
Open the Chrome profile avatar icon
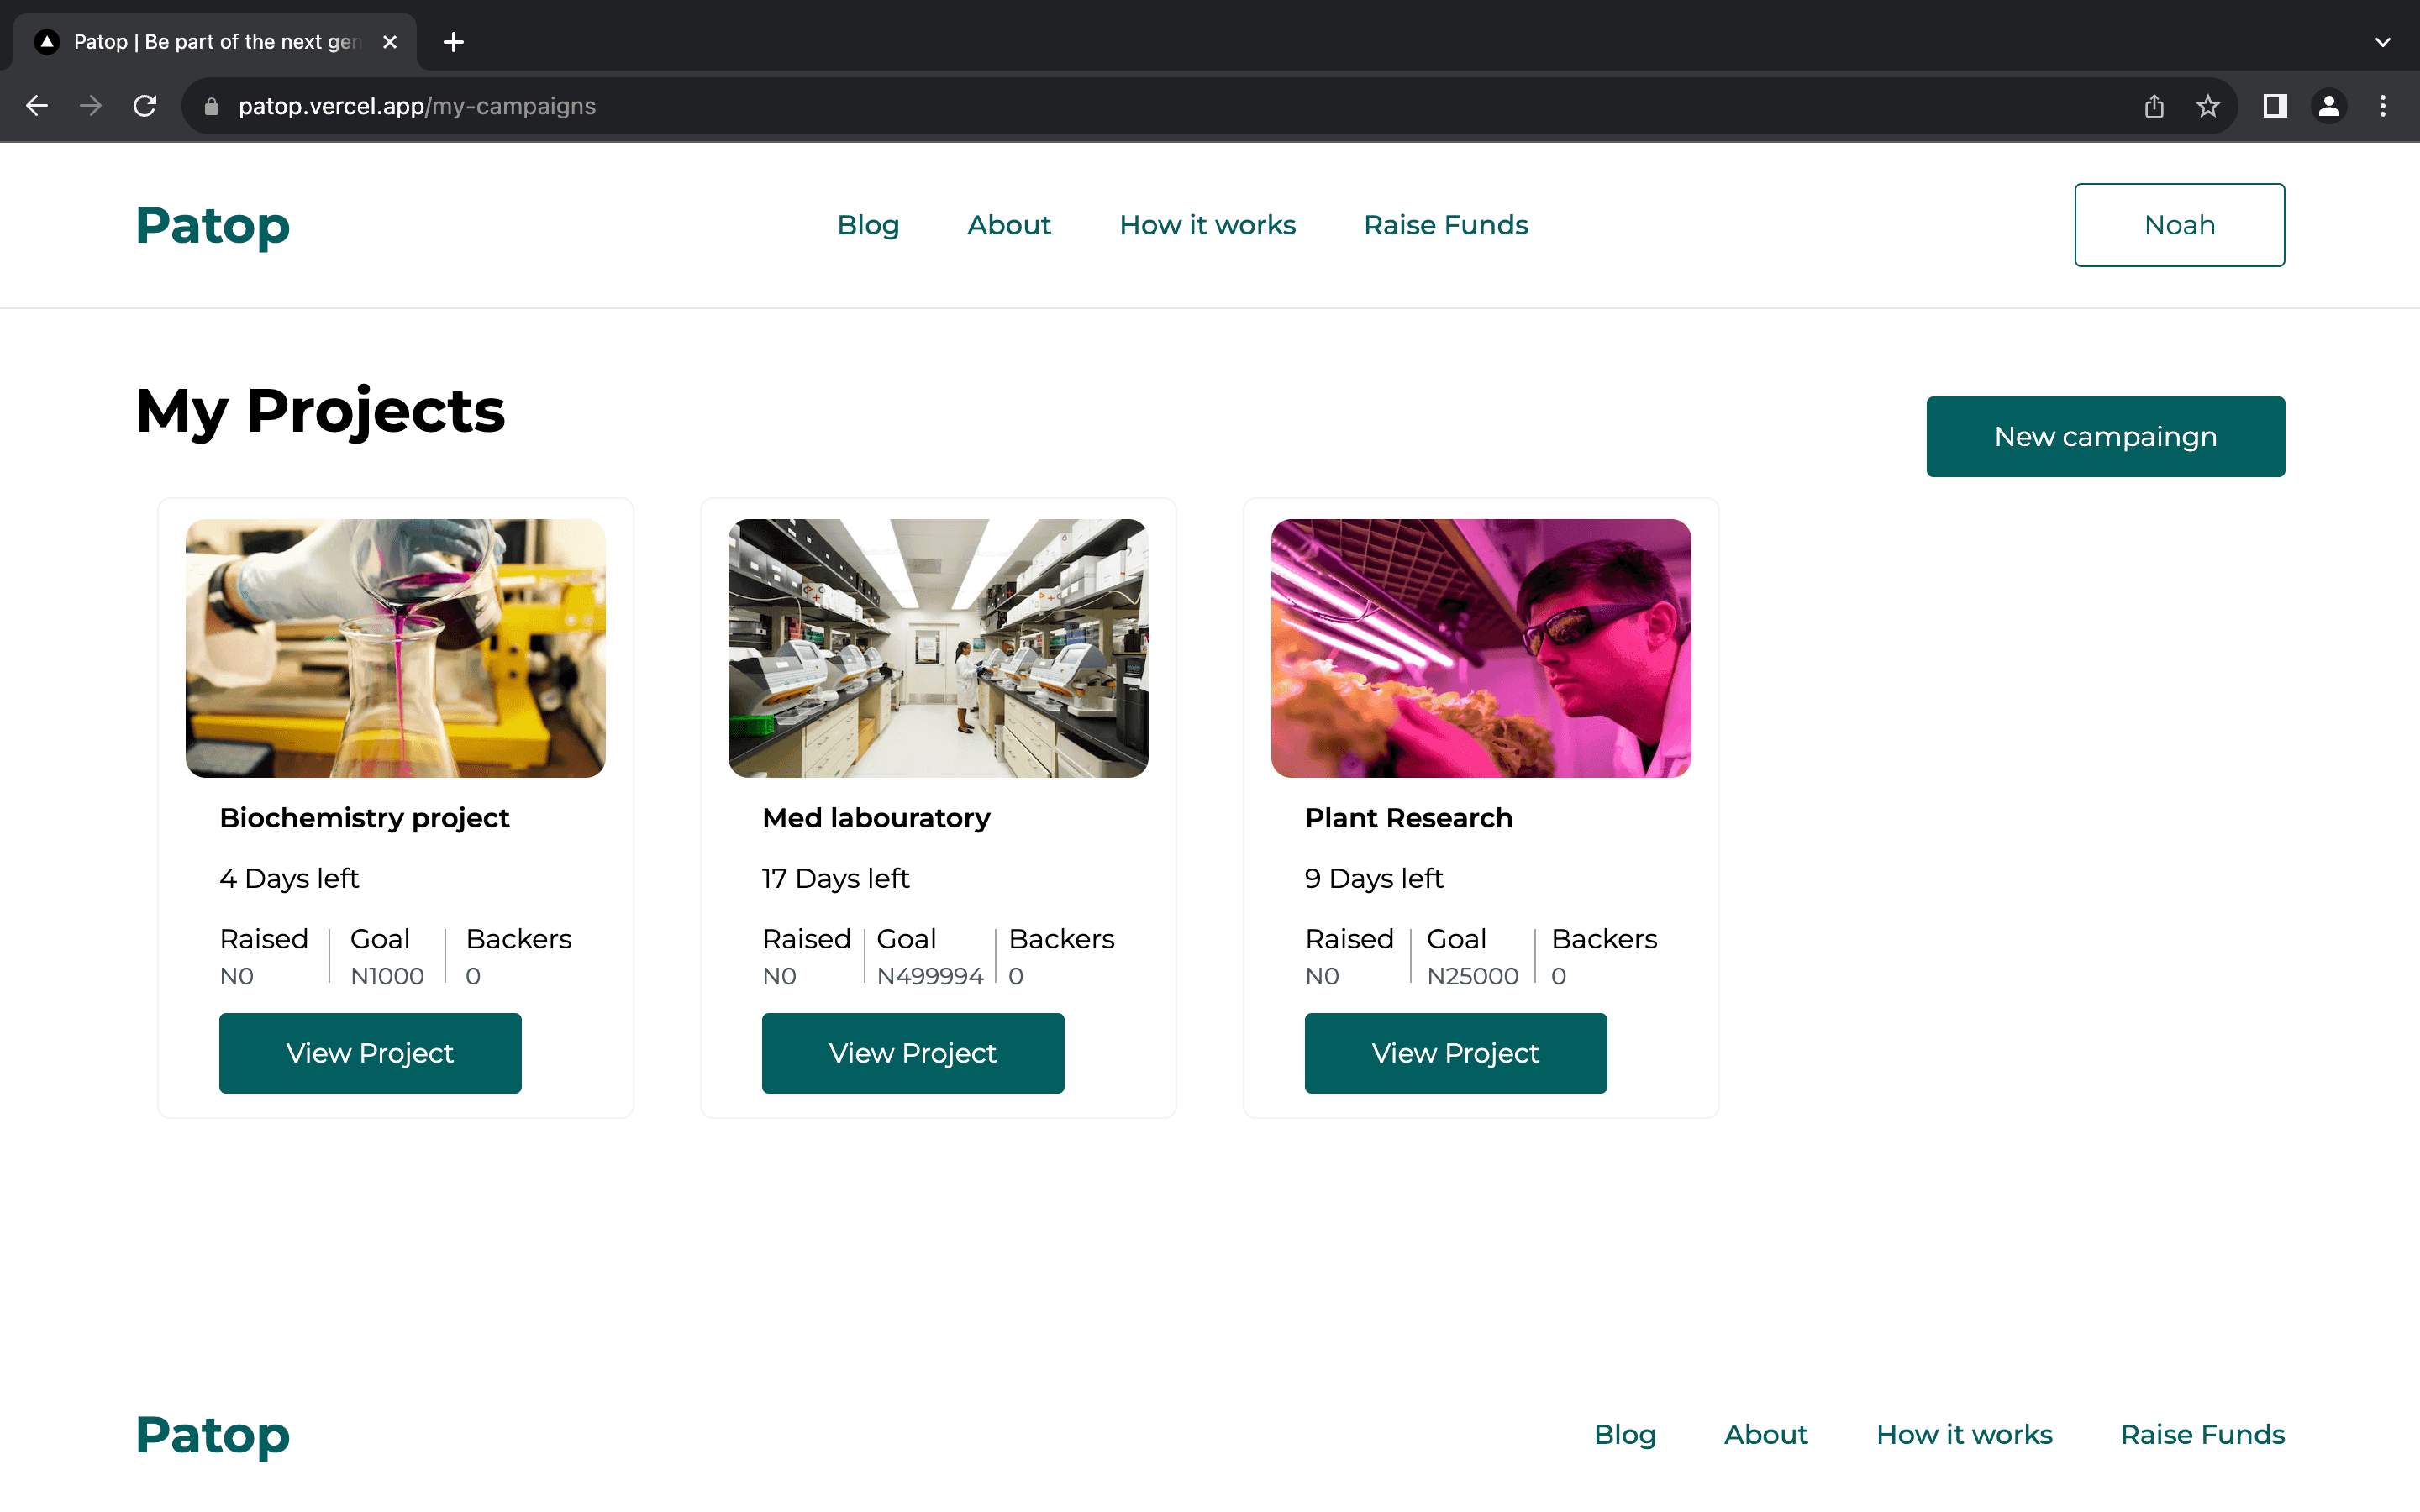pos(2329,106)
